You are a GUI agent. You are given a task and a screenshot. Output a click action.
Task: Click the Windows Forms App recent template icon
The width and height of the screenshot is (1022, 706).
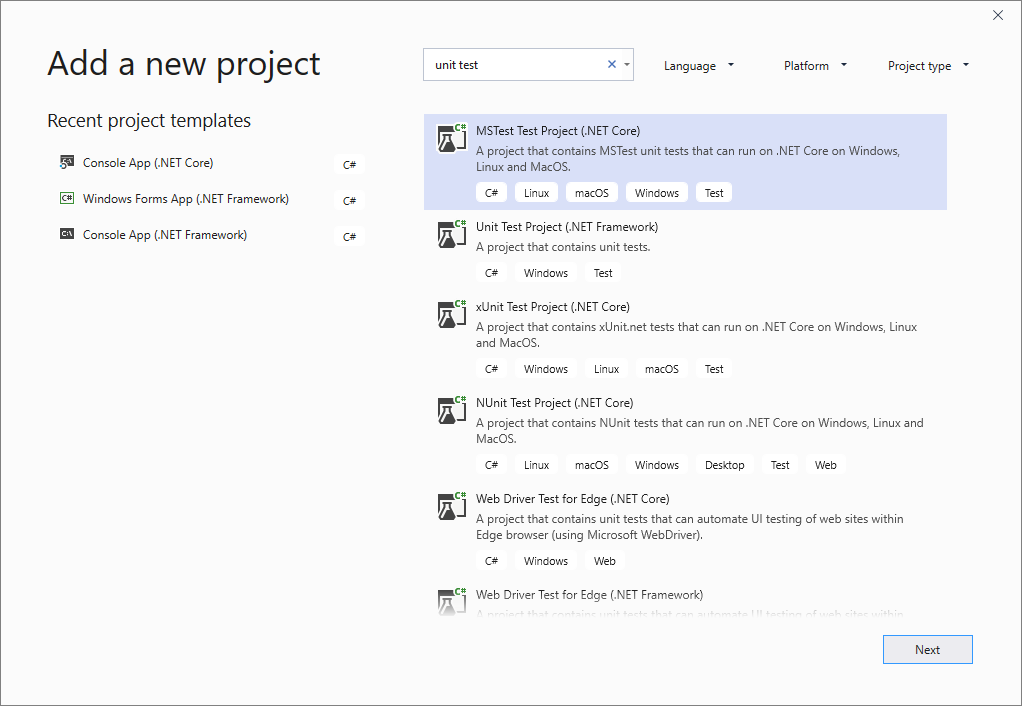(67, 199)
